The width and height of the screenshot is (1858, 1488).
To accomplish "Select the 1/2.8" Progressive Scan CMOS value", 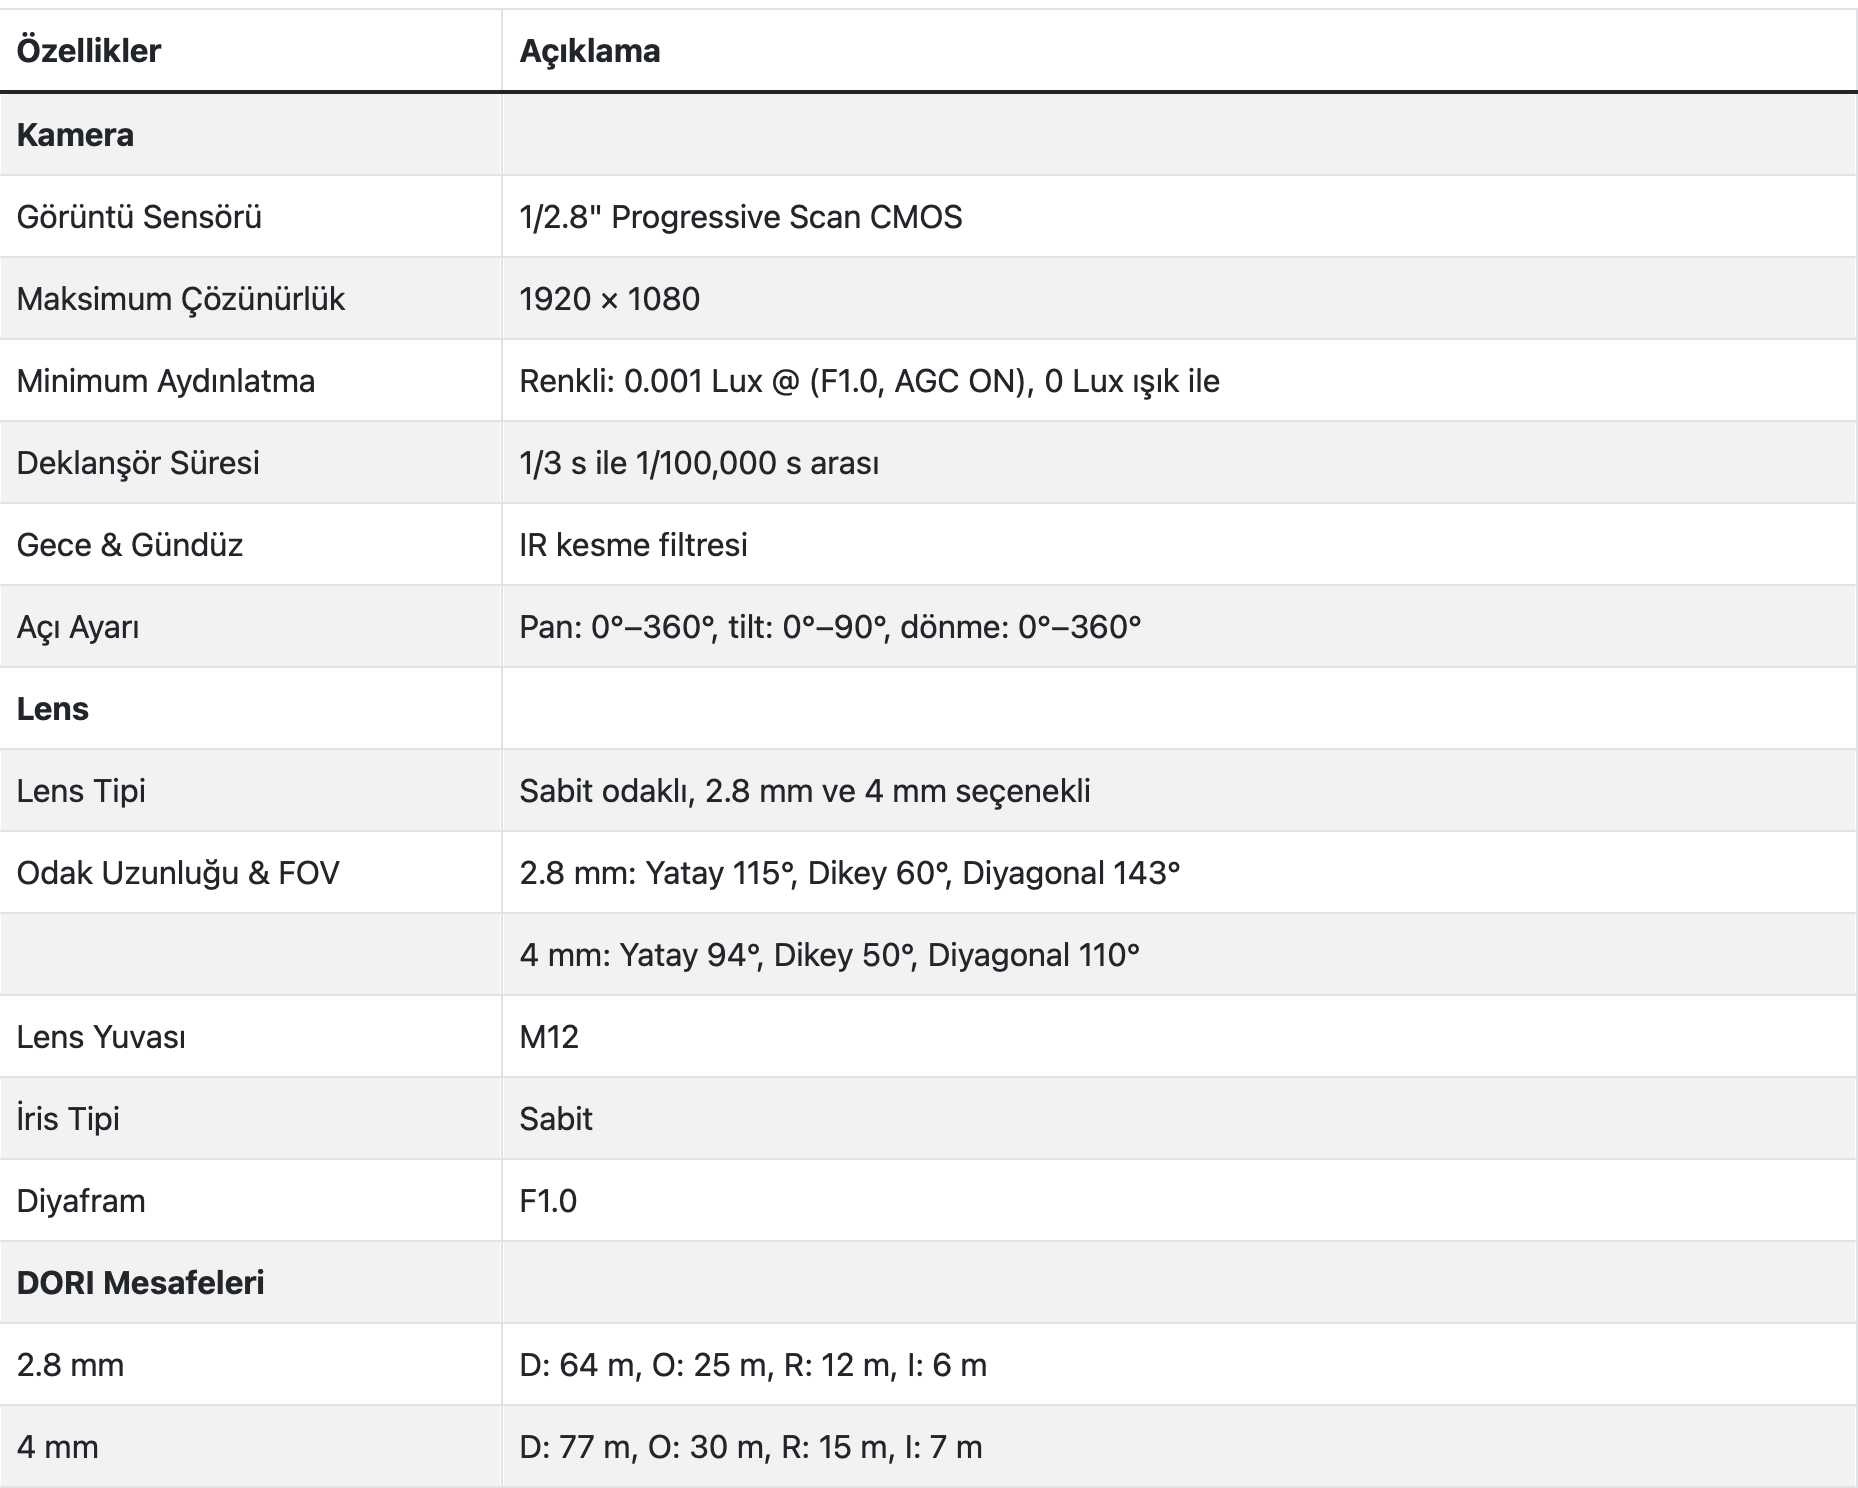I will (x=740, y=217).
